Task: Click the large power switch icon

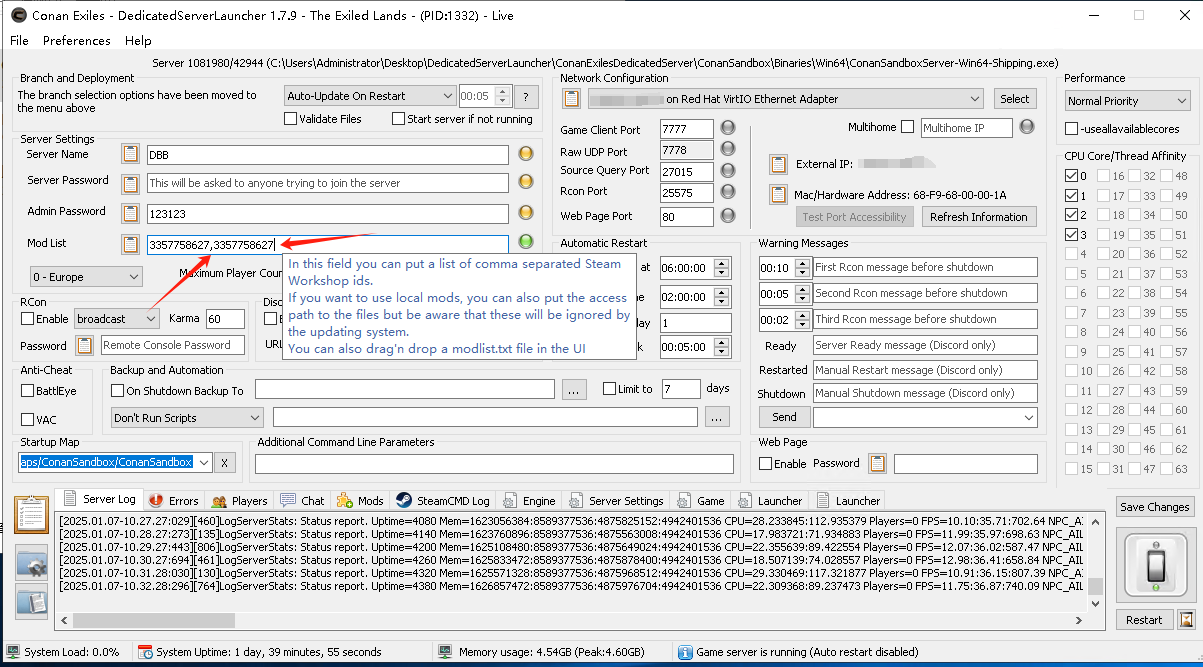Action: pos(1153,567)
